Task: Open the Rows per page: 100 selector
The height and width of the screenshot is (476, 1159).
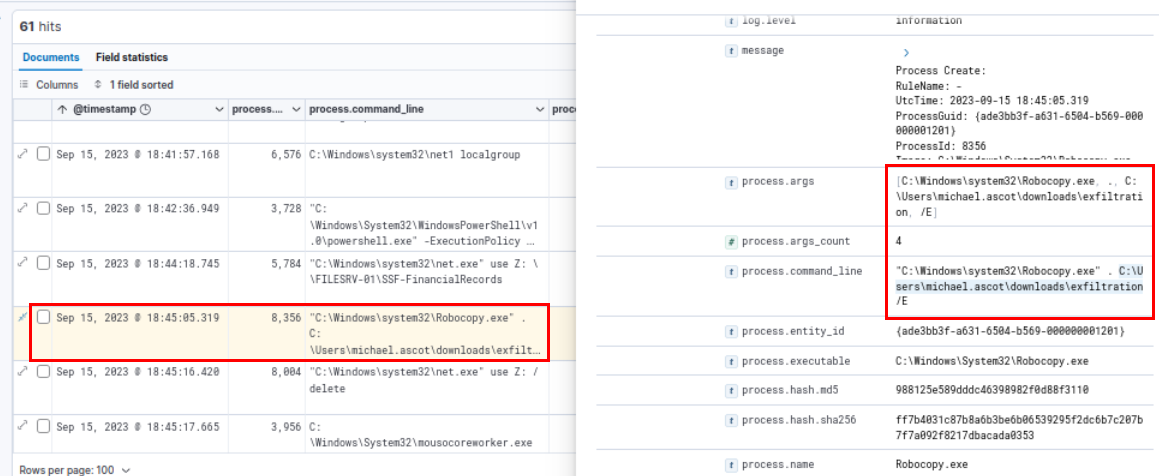Action: [75, 469]
